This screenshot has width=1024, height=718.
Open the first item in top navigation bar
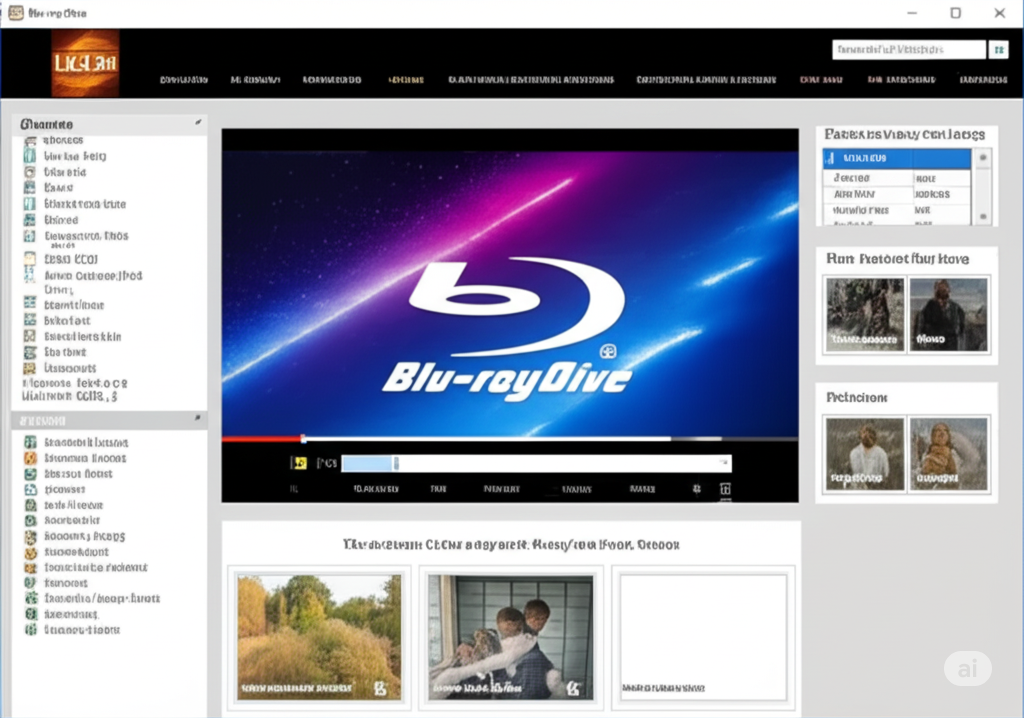184,80
